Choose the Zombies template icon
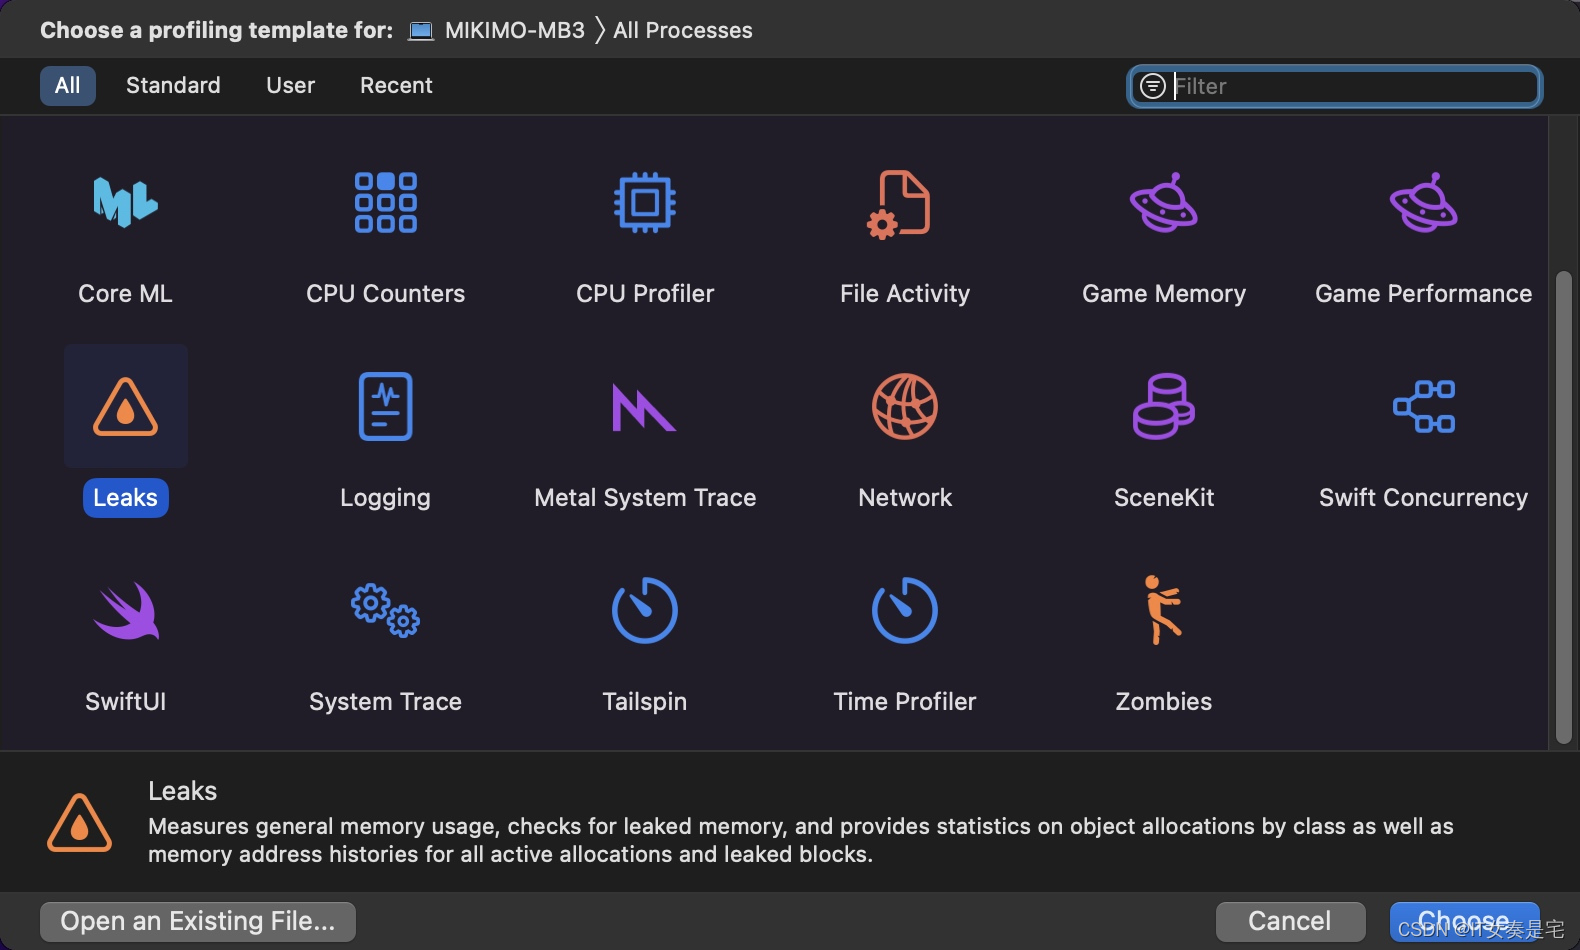Screen dimensions: 1580x950 (x=1163, y=610)
